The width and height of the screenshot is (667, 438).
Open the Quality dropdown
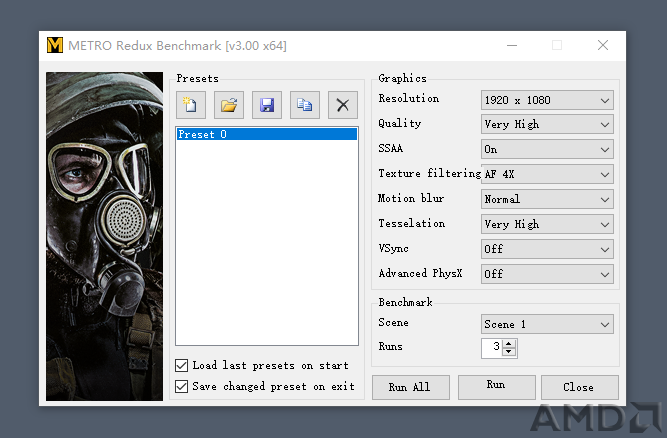click(x=547, y=125)
